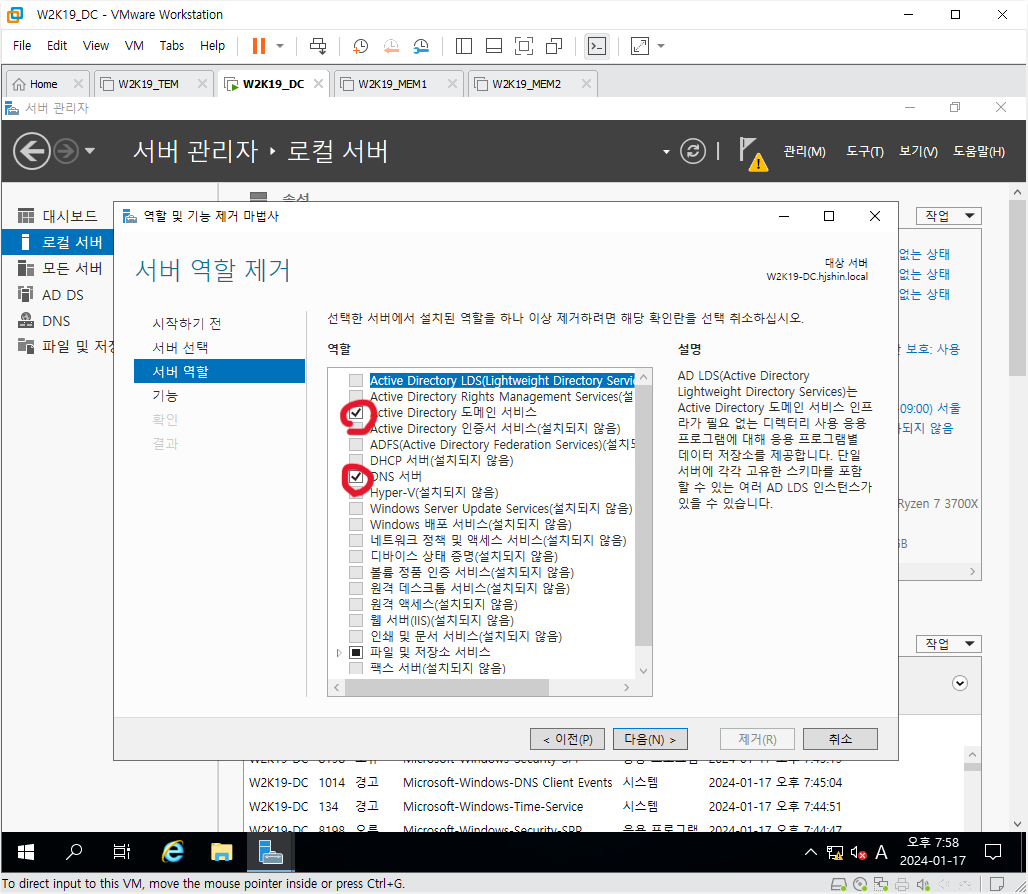Open notifications flag with warning

pyautogui.click(x=753, y=153)
